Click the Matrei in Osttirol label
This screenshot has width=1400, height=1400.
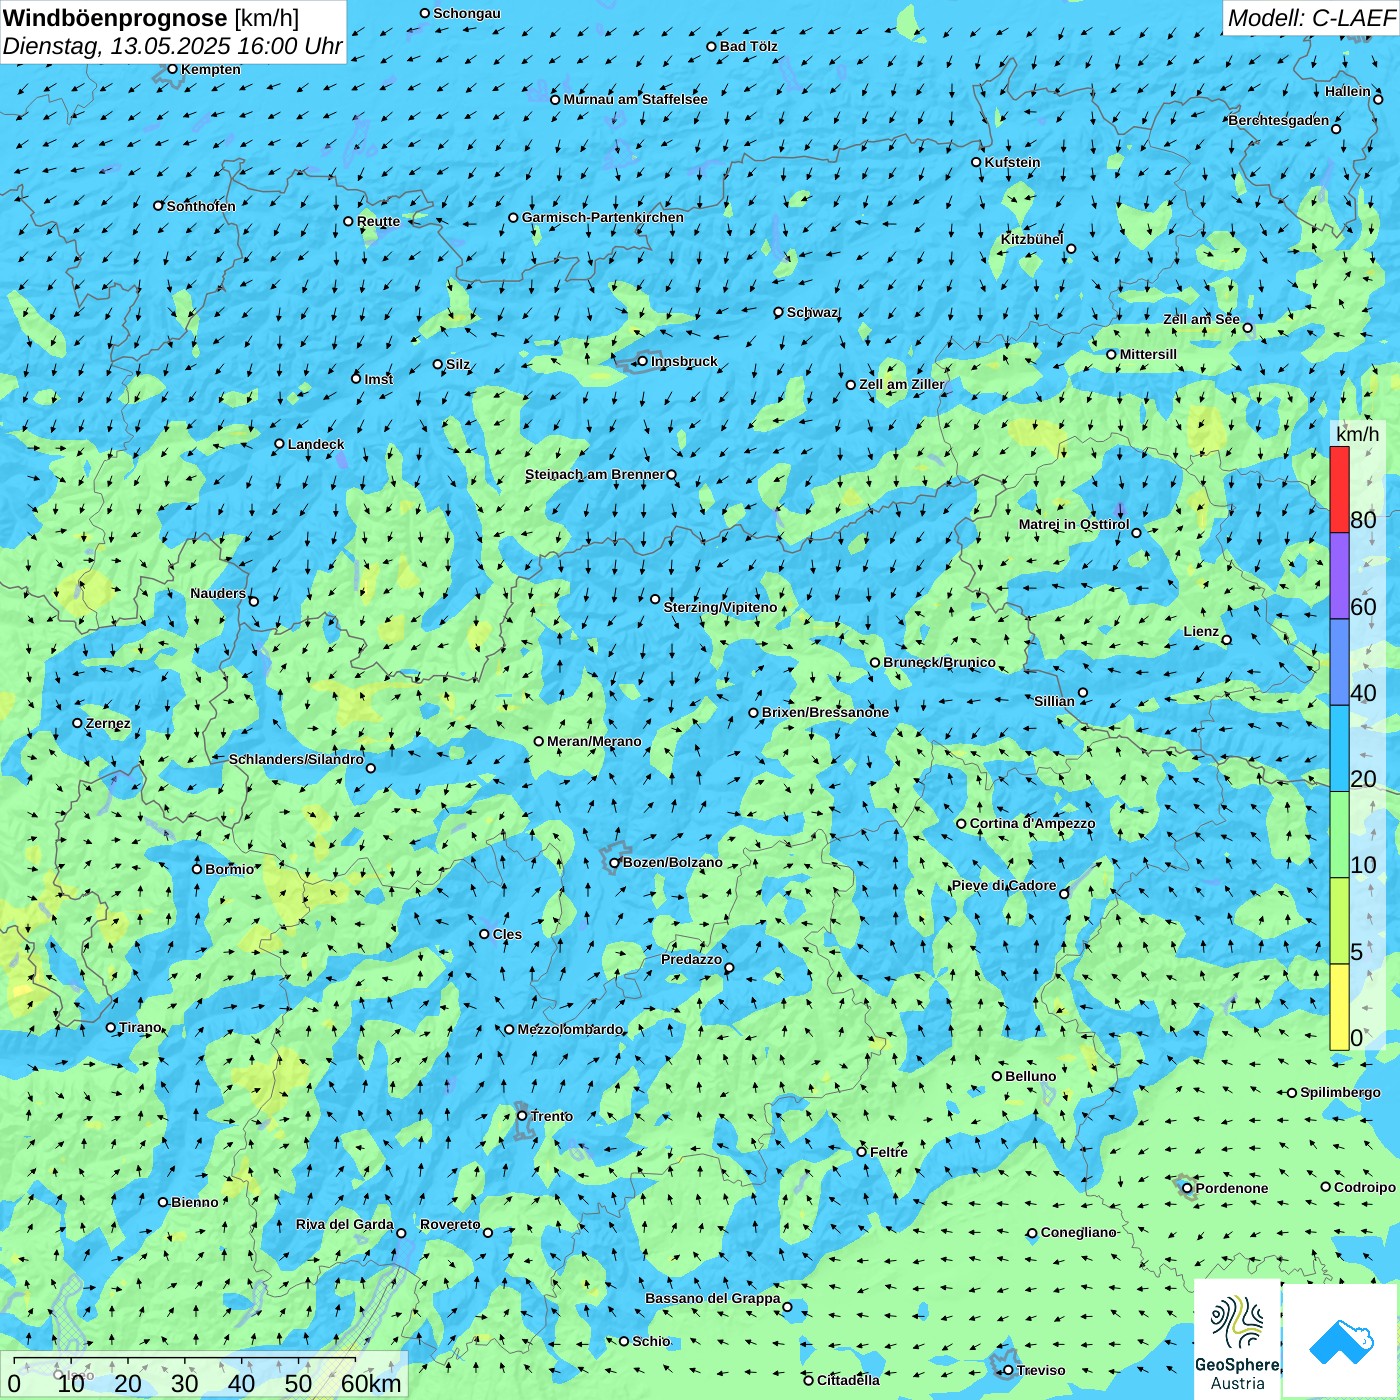click(1074, 524)
